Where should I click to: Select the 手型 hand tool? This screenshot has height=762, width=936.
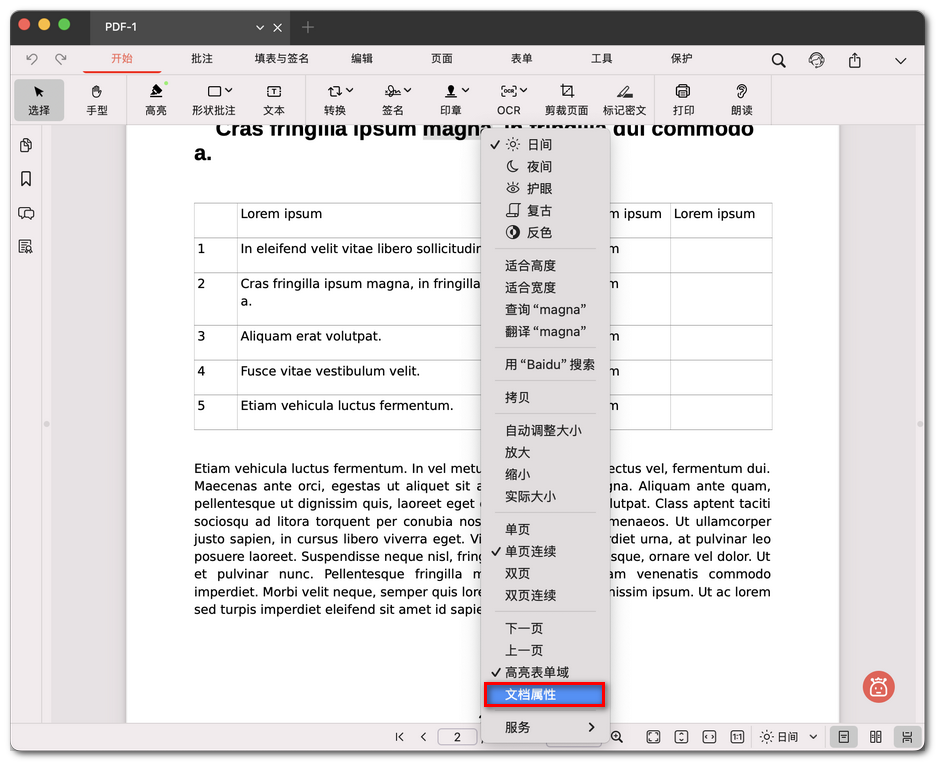(97, 99)
